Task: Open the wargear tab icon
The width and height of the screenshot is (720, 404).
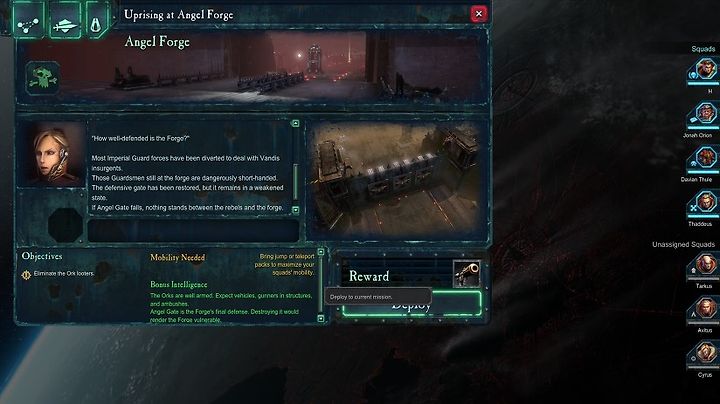Action: coord(96,19)
